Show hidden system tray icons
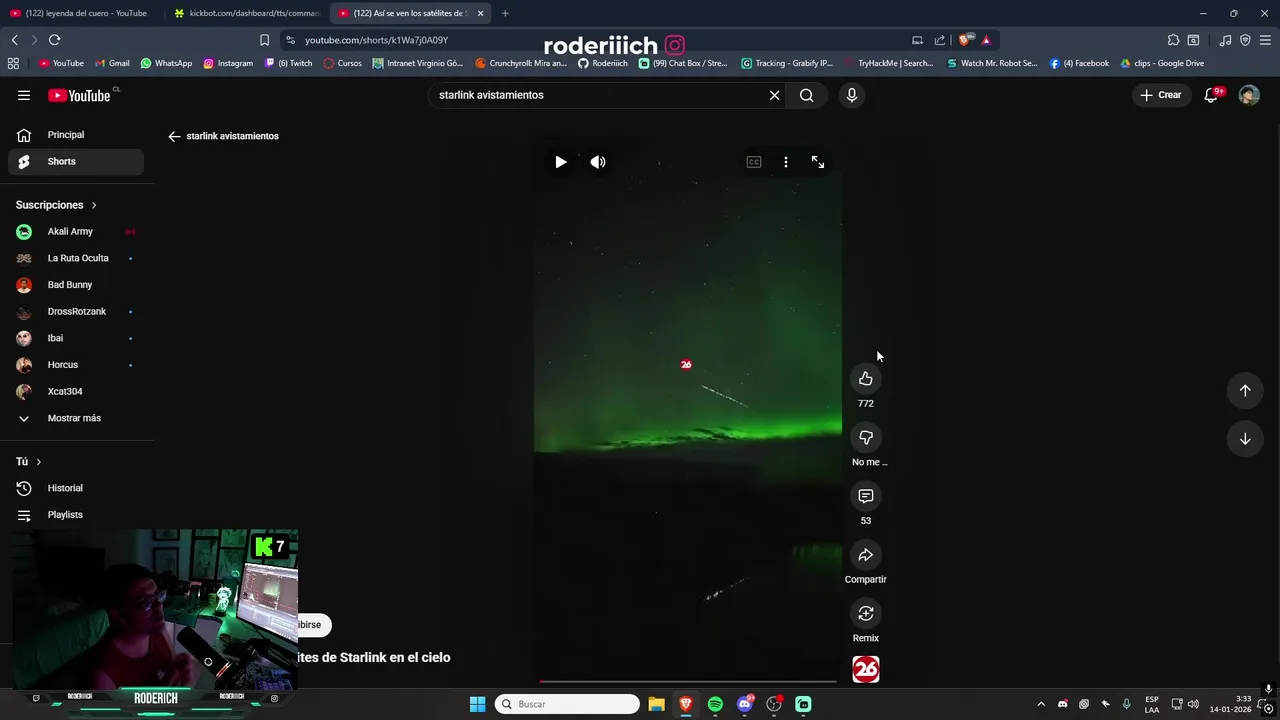1280x720 pixels. tap(1040, 704)
